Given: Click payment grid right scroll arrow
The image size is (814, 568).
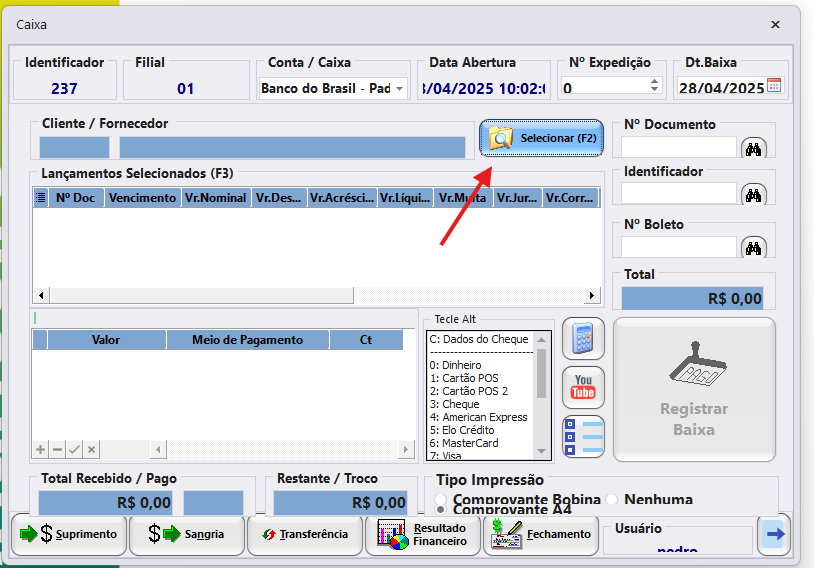Looking at the screenshot, I should click(x=406, y=449).
